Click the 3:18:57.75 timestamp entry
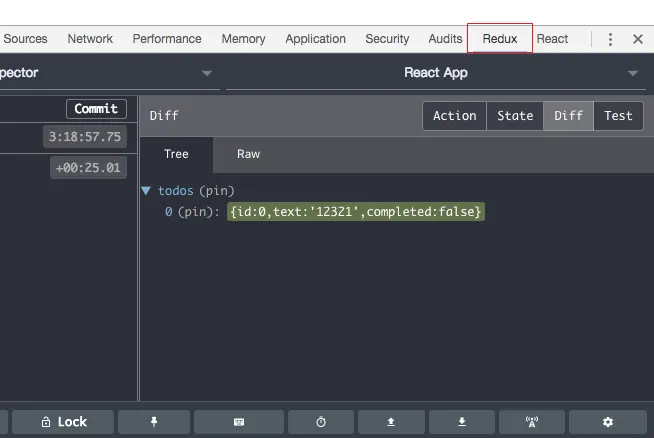Image resolution: width=654 pixels, height=438 pixels. (85, 136)
